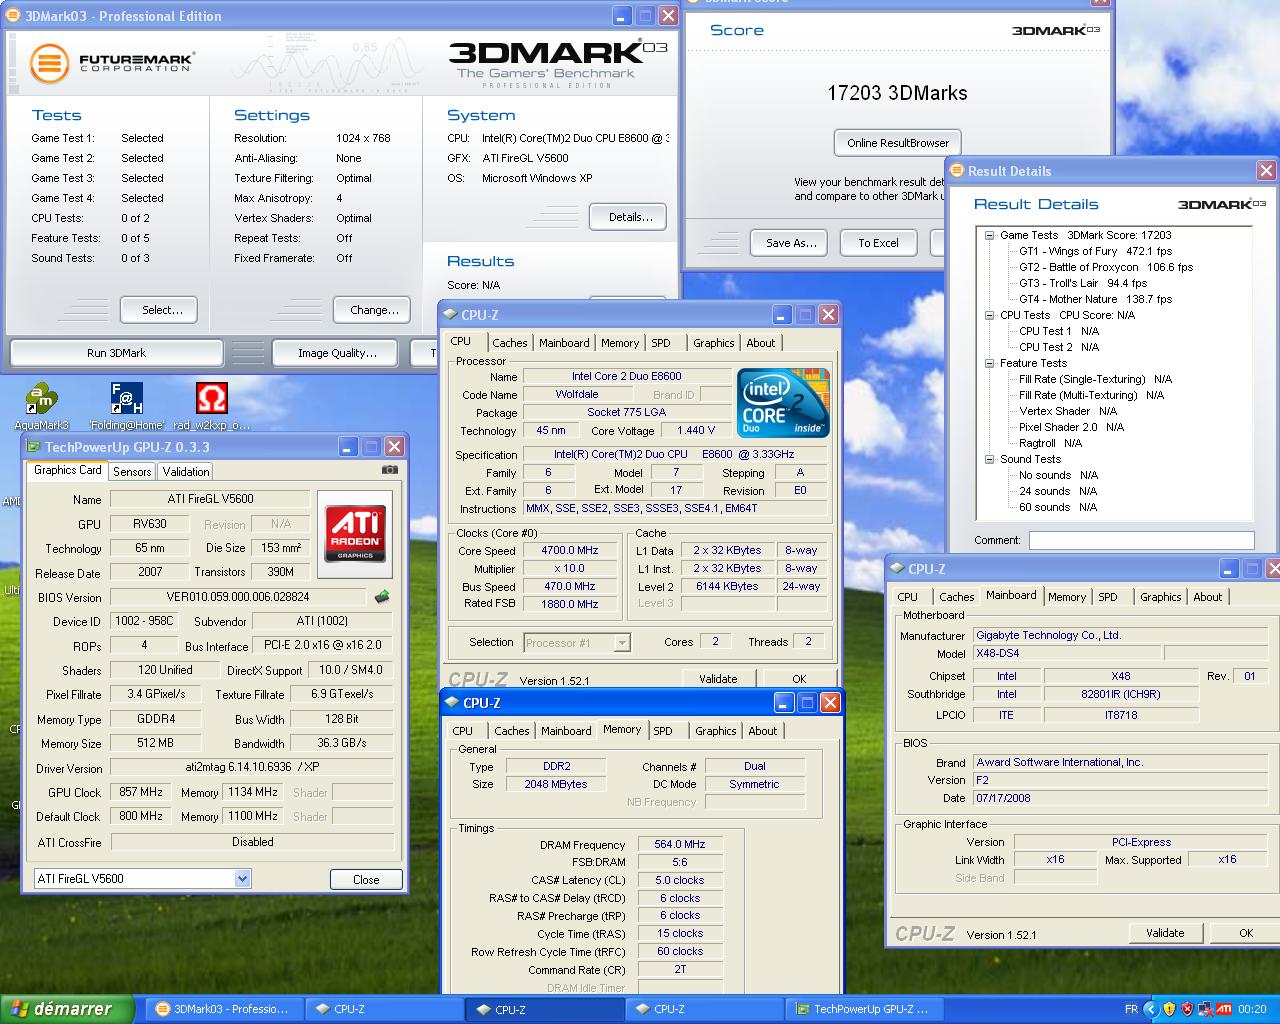Open the Processor #1 selection dropdown
1280x1024 pixels.
622,643
